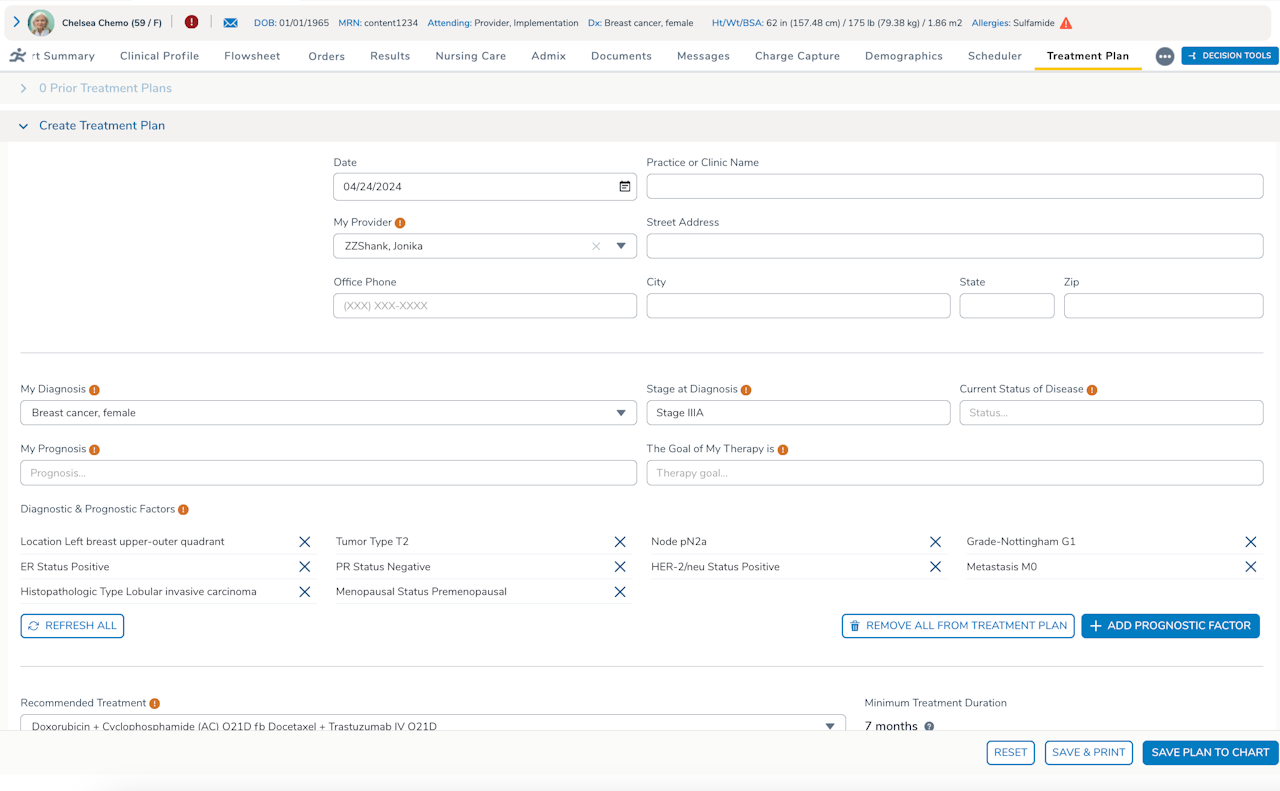Click the Add Prognostic Factor button
The height and width of the screenshot is (791, 1280).
1170,626
